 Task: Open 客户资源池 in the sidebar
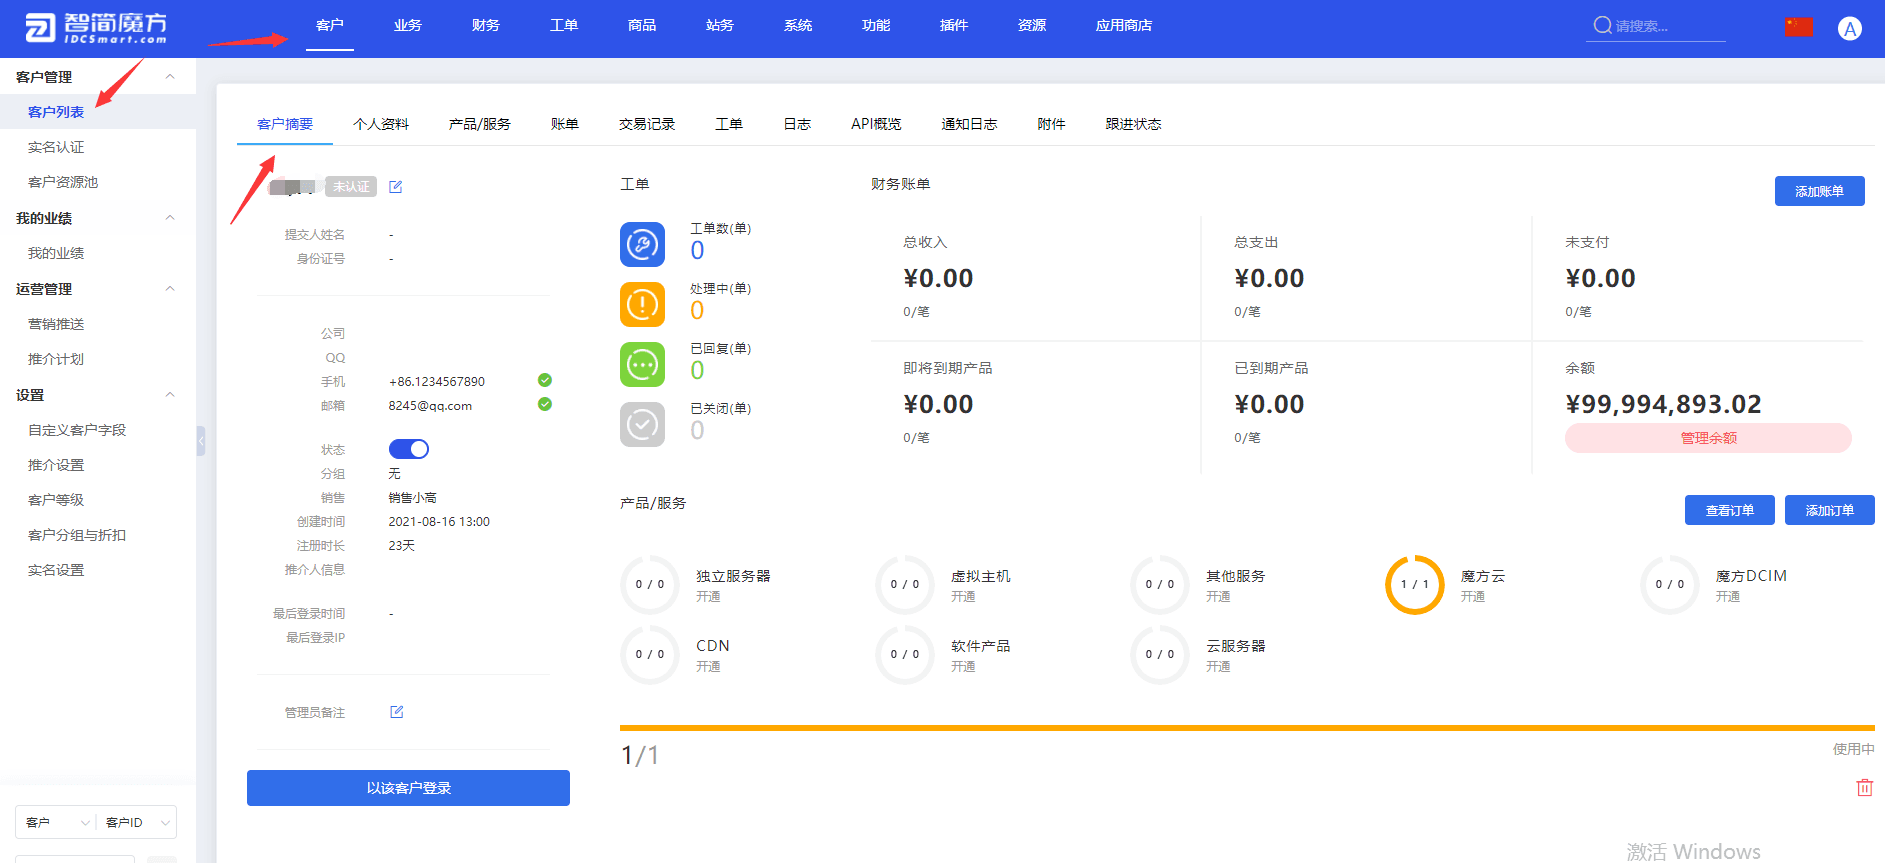[63, 182]
